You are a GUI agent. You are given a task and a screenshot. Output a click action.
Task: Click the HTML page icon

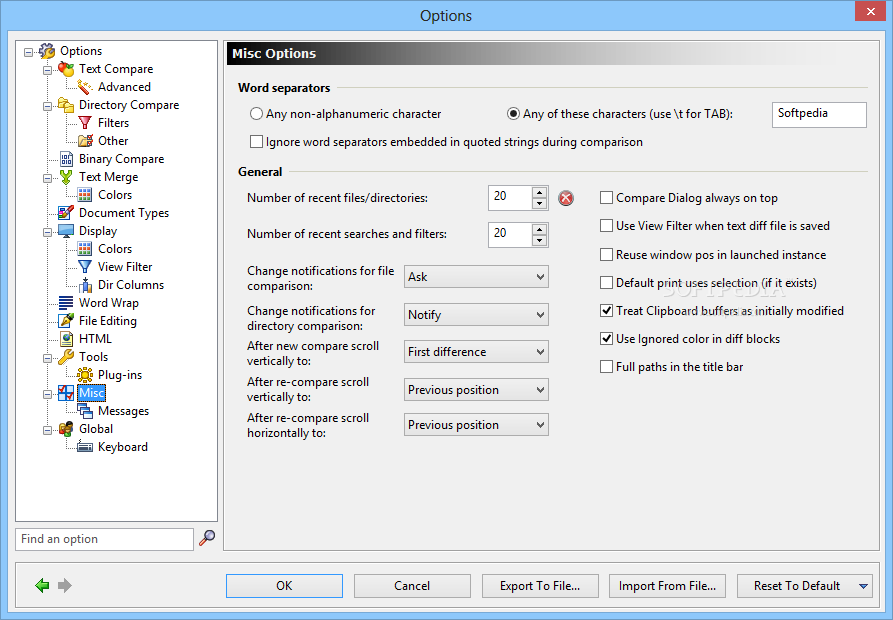(x=66, y=339)
